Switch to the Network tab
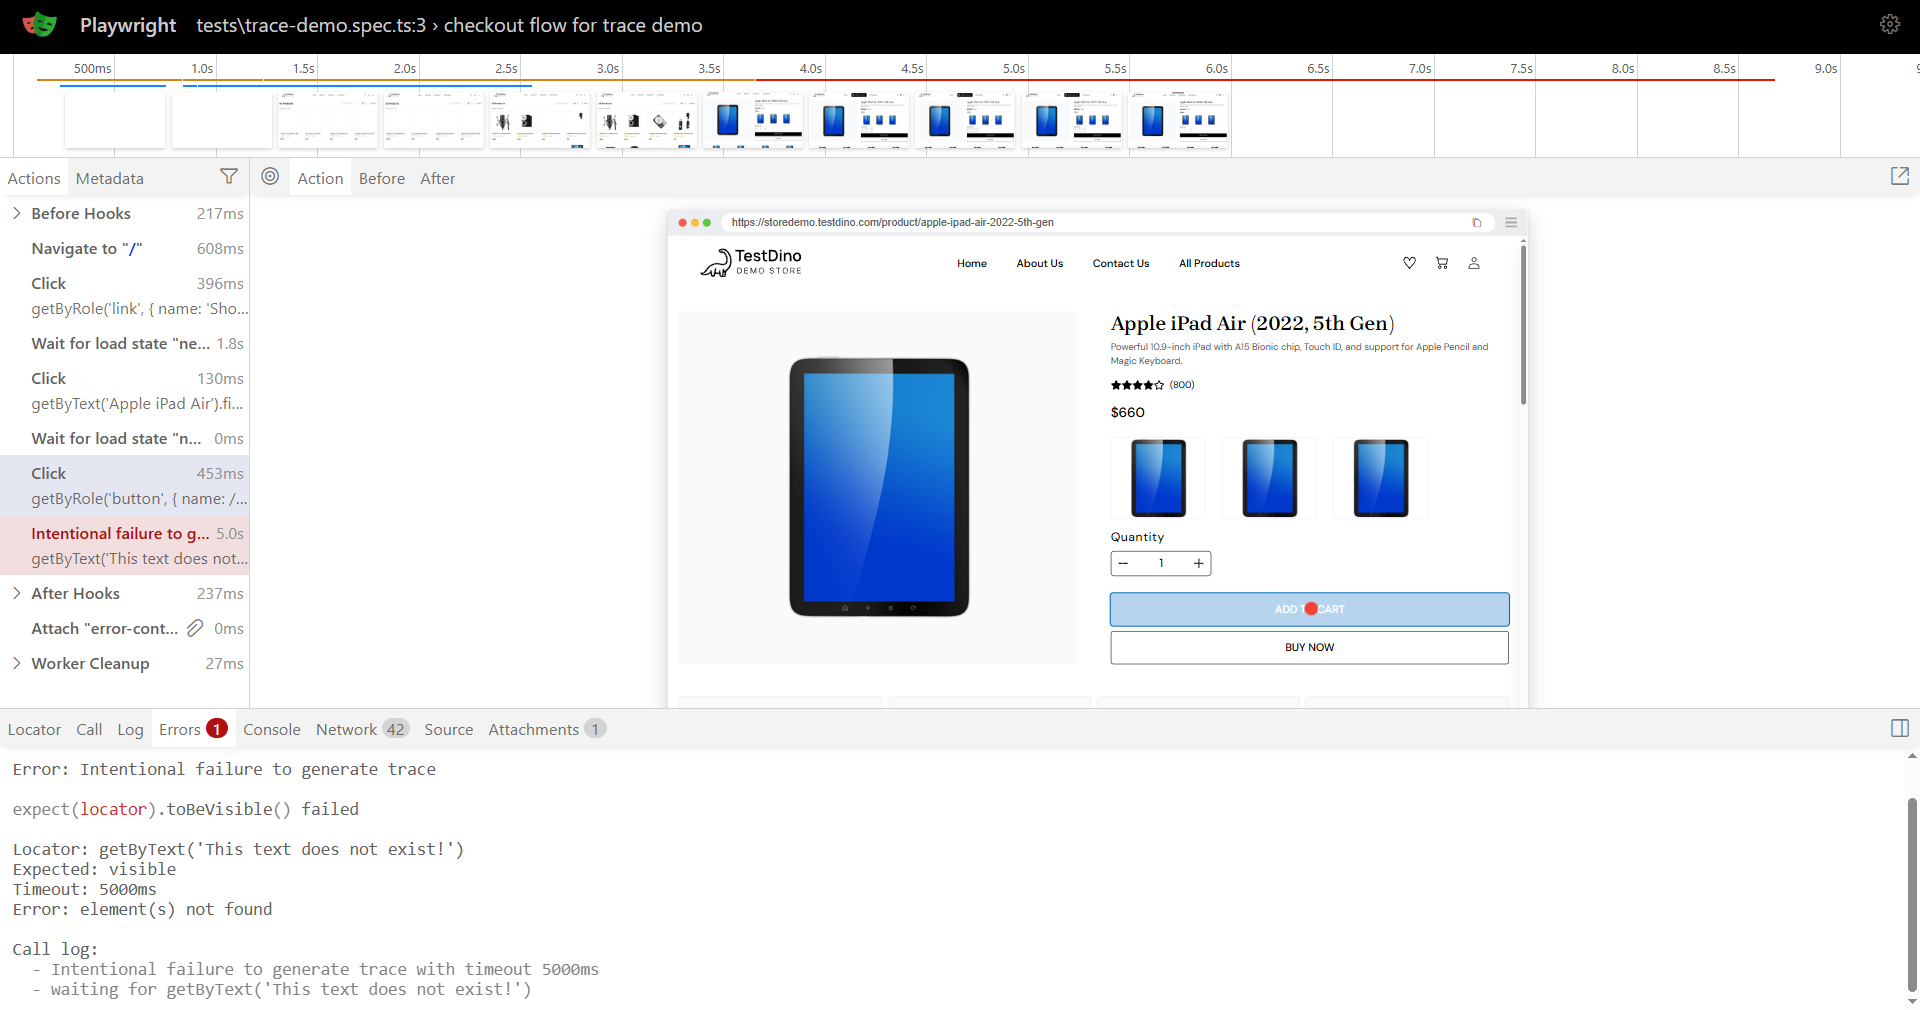The height and width of the screenshot is (1010, 1920). [346, 729]
